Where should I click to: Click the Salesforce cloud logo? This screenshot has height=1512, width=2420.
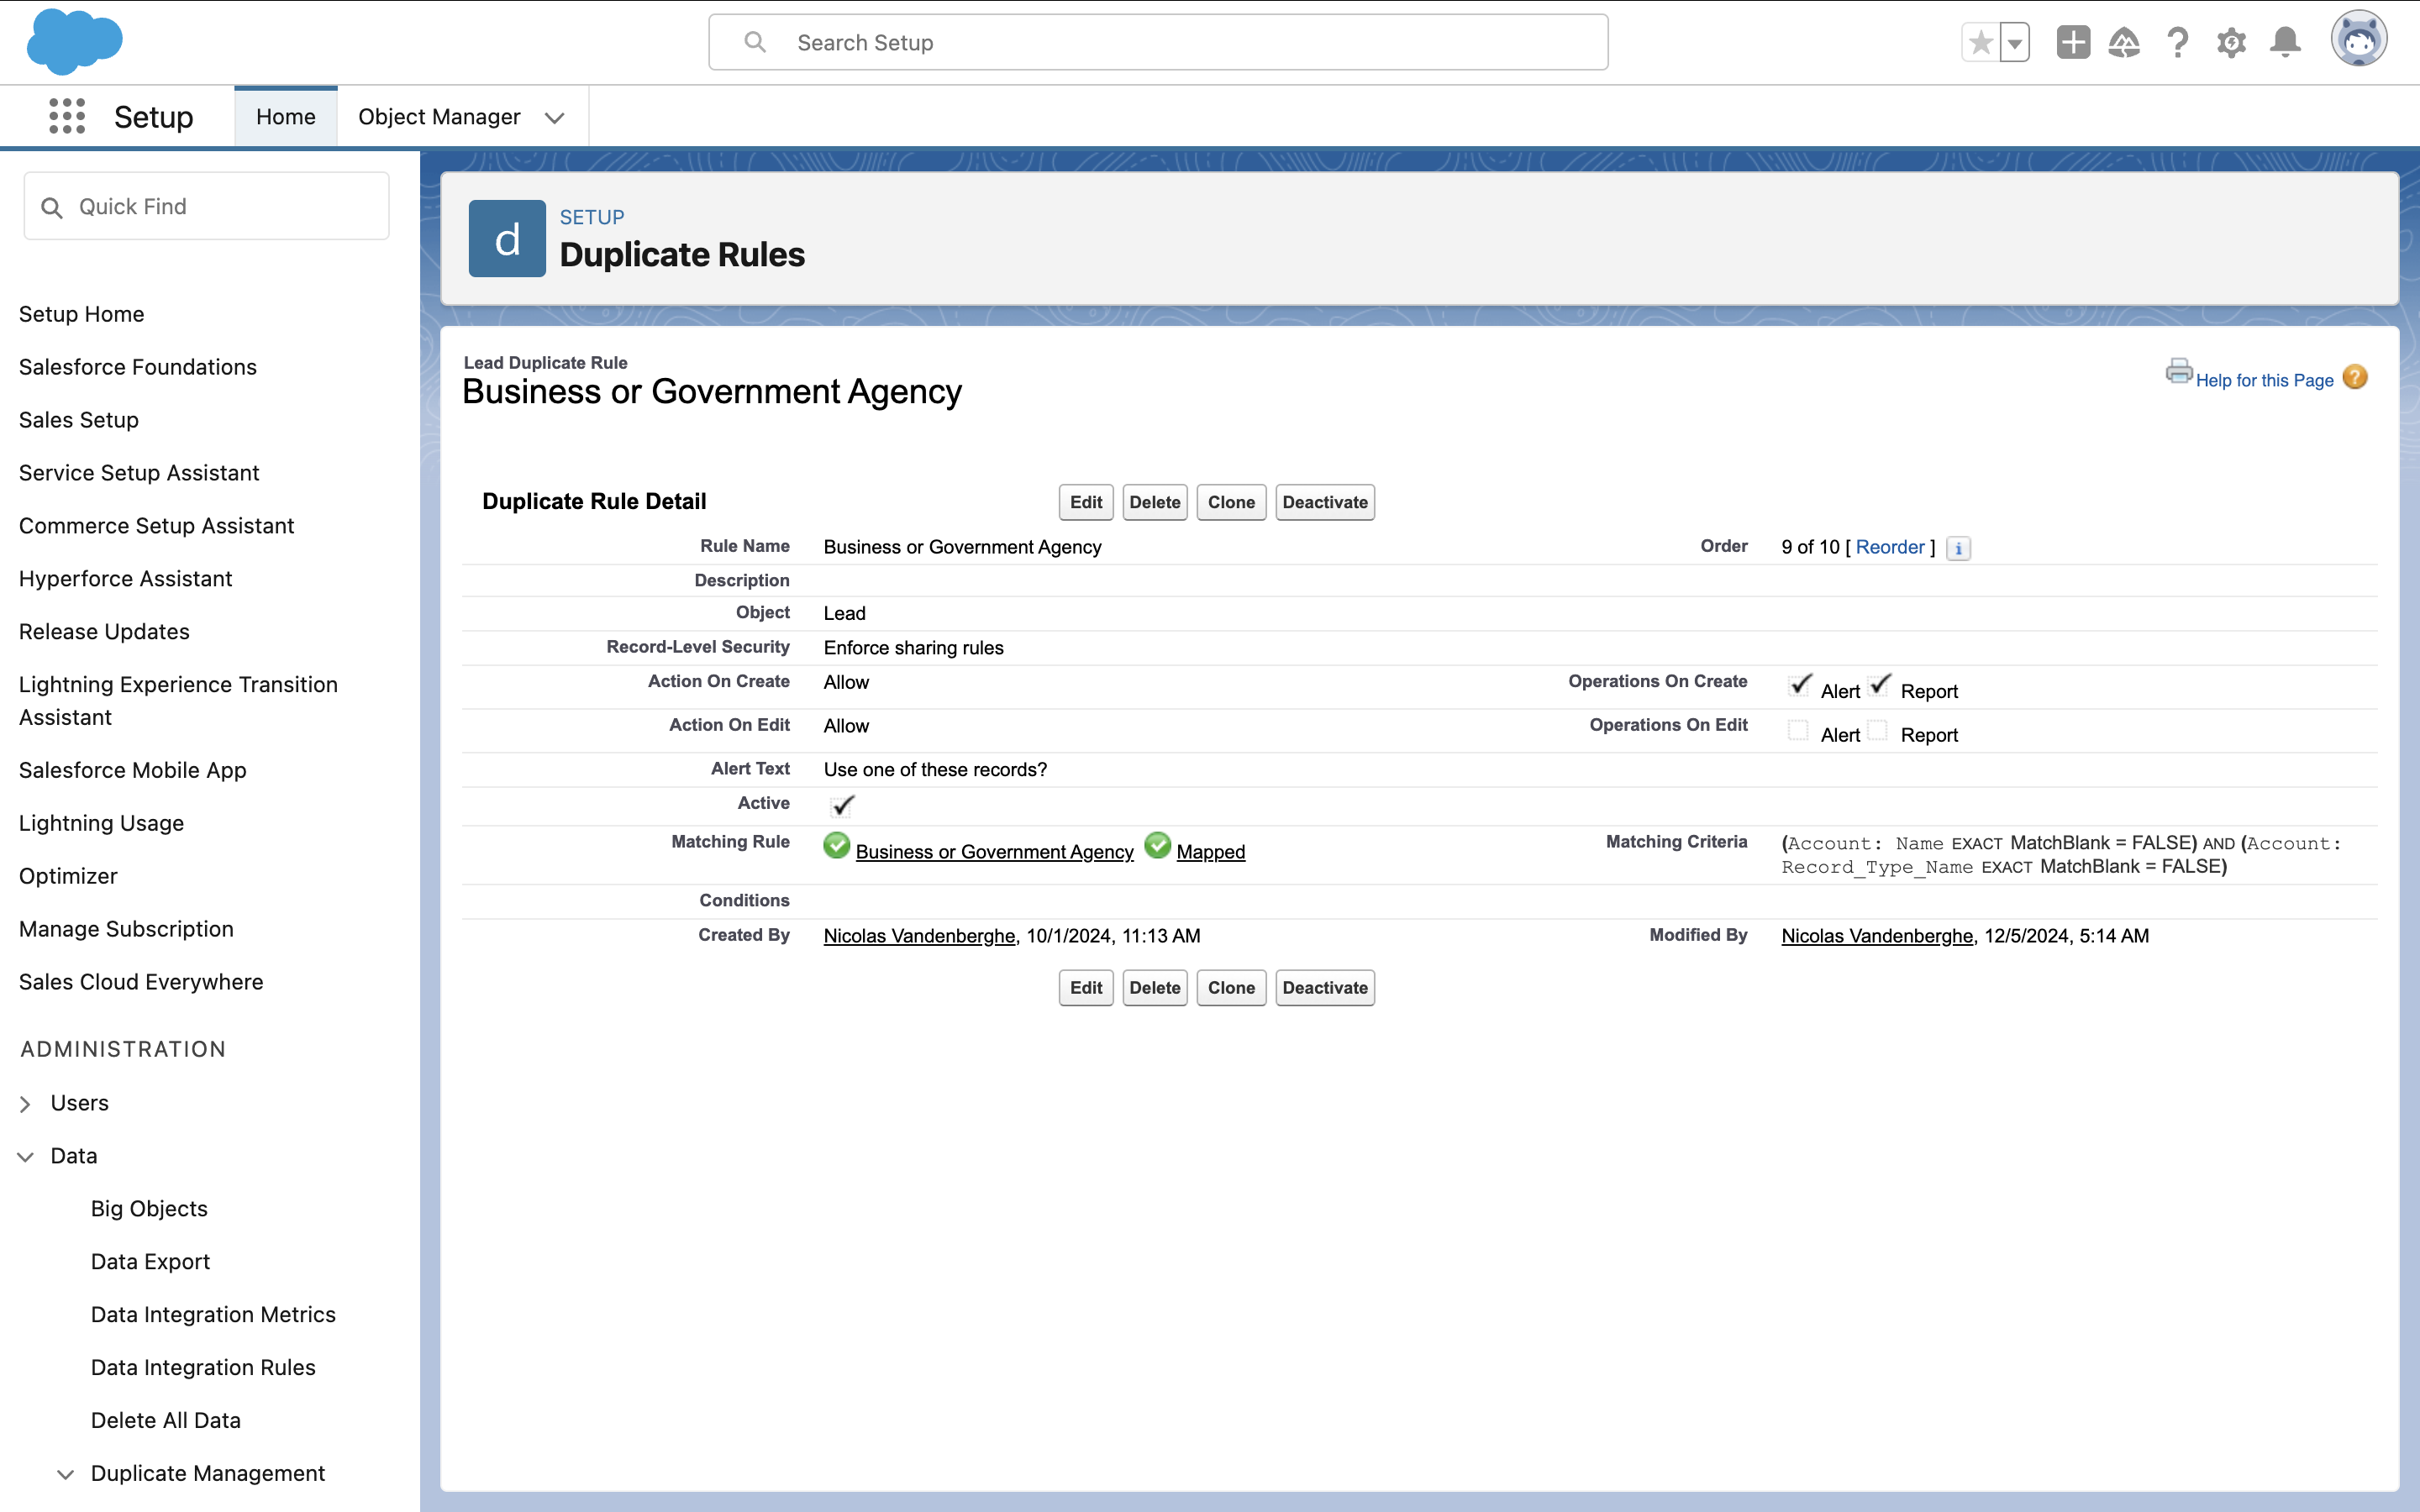coord(75,42)
